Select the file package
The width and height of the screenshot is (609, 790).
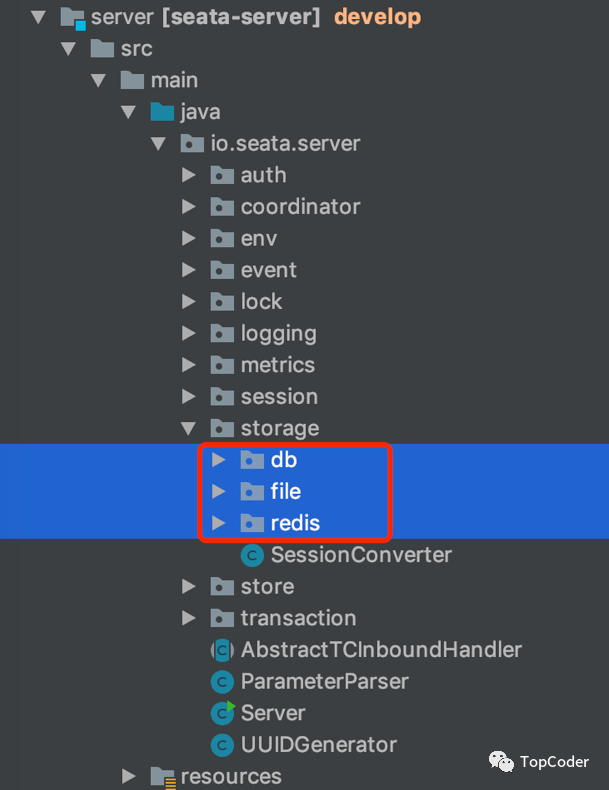pos(285,491)
